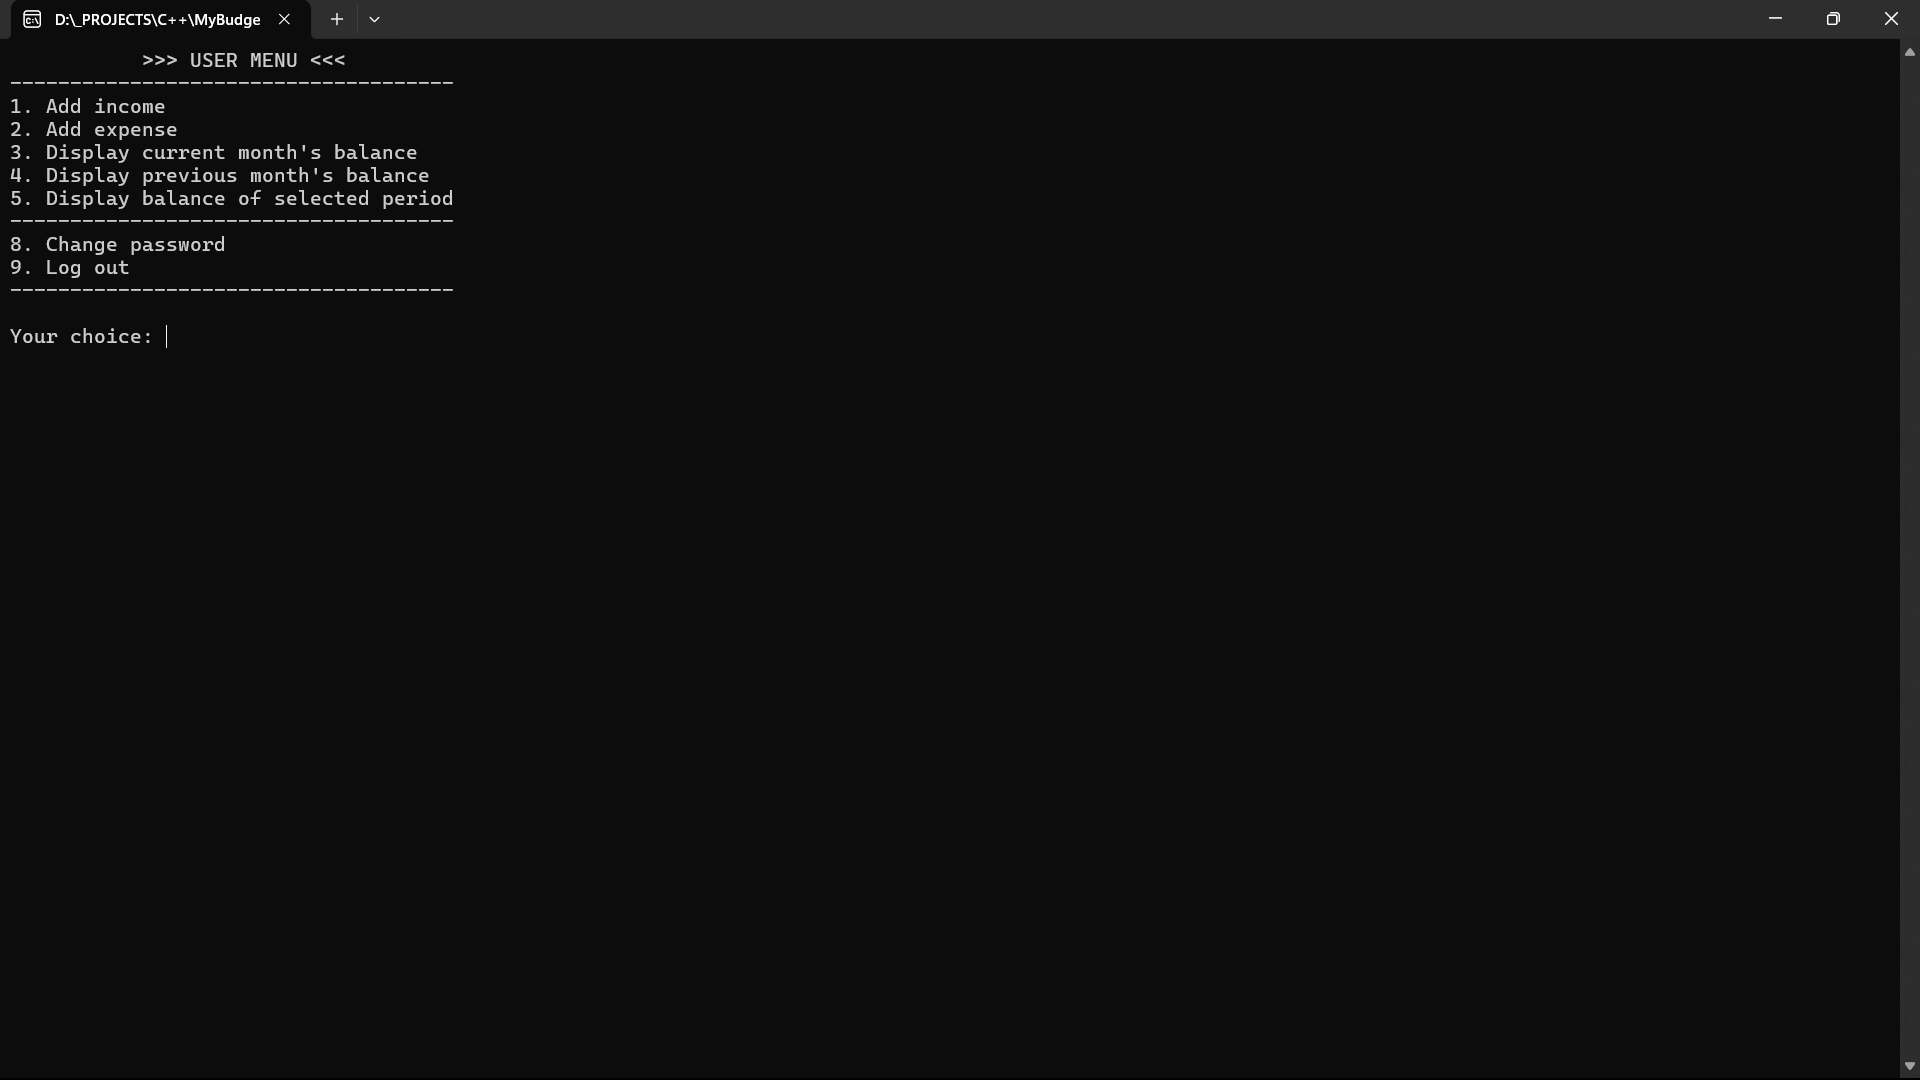Viewport: 1920px width, 1080px height.
Task: Click the terminal icon in the tab
Action: pyautogui.click(x=32, y=19)
